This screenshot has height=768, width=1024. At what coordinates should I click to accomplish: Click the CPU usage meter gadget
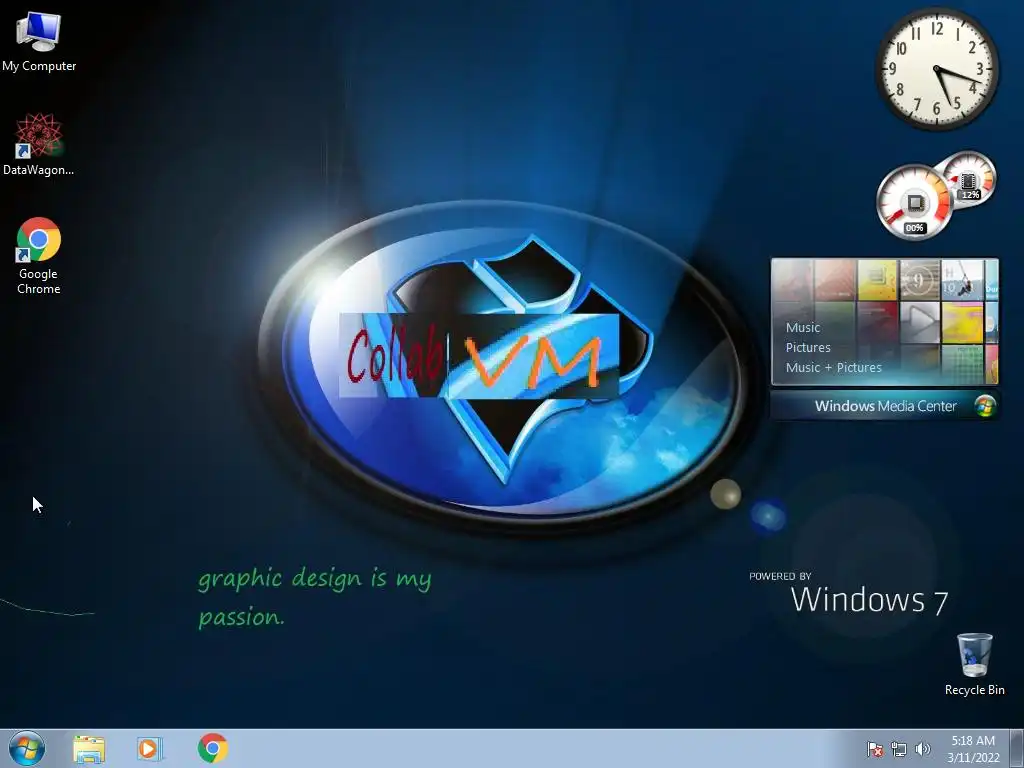[x=914, y=202]
